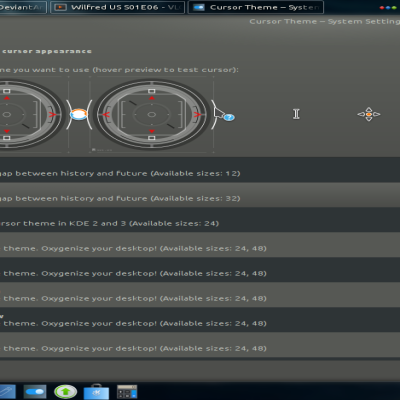Click the three colored dots in top-right panel
This screenshot has width=400, height=400.
tap(388, 8)
